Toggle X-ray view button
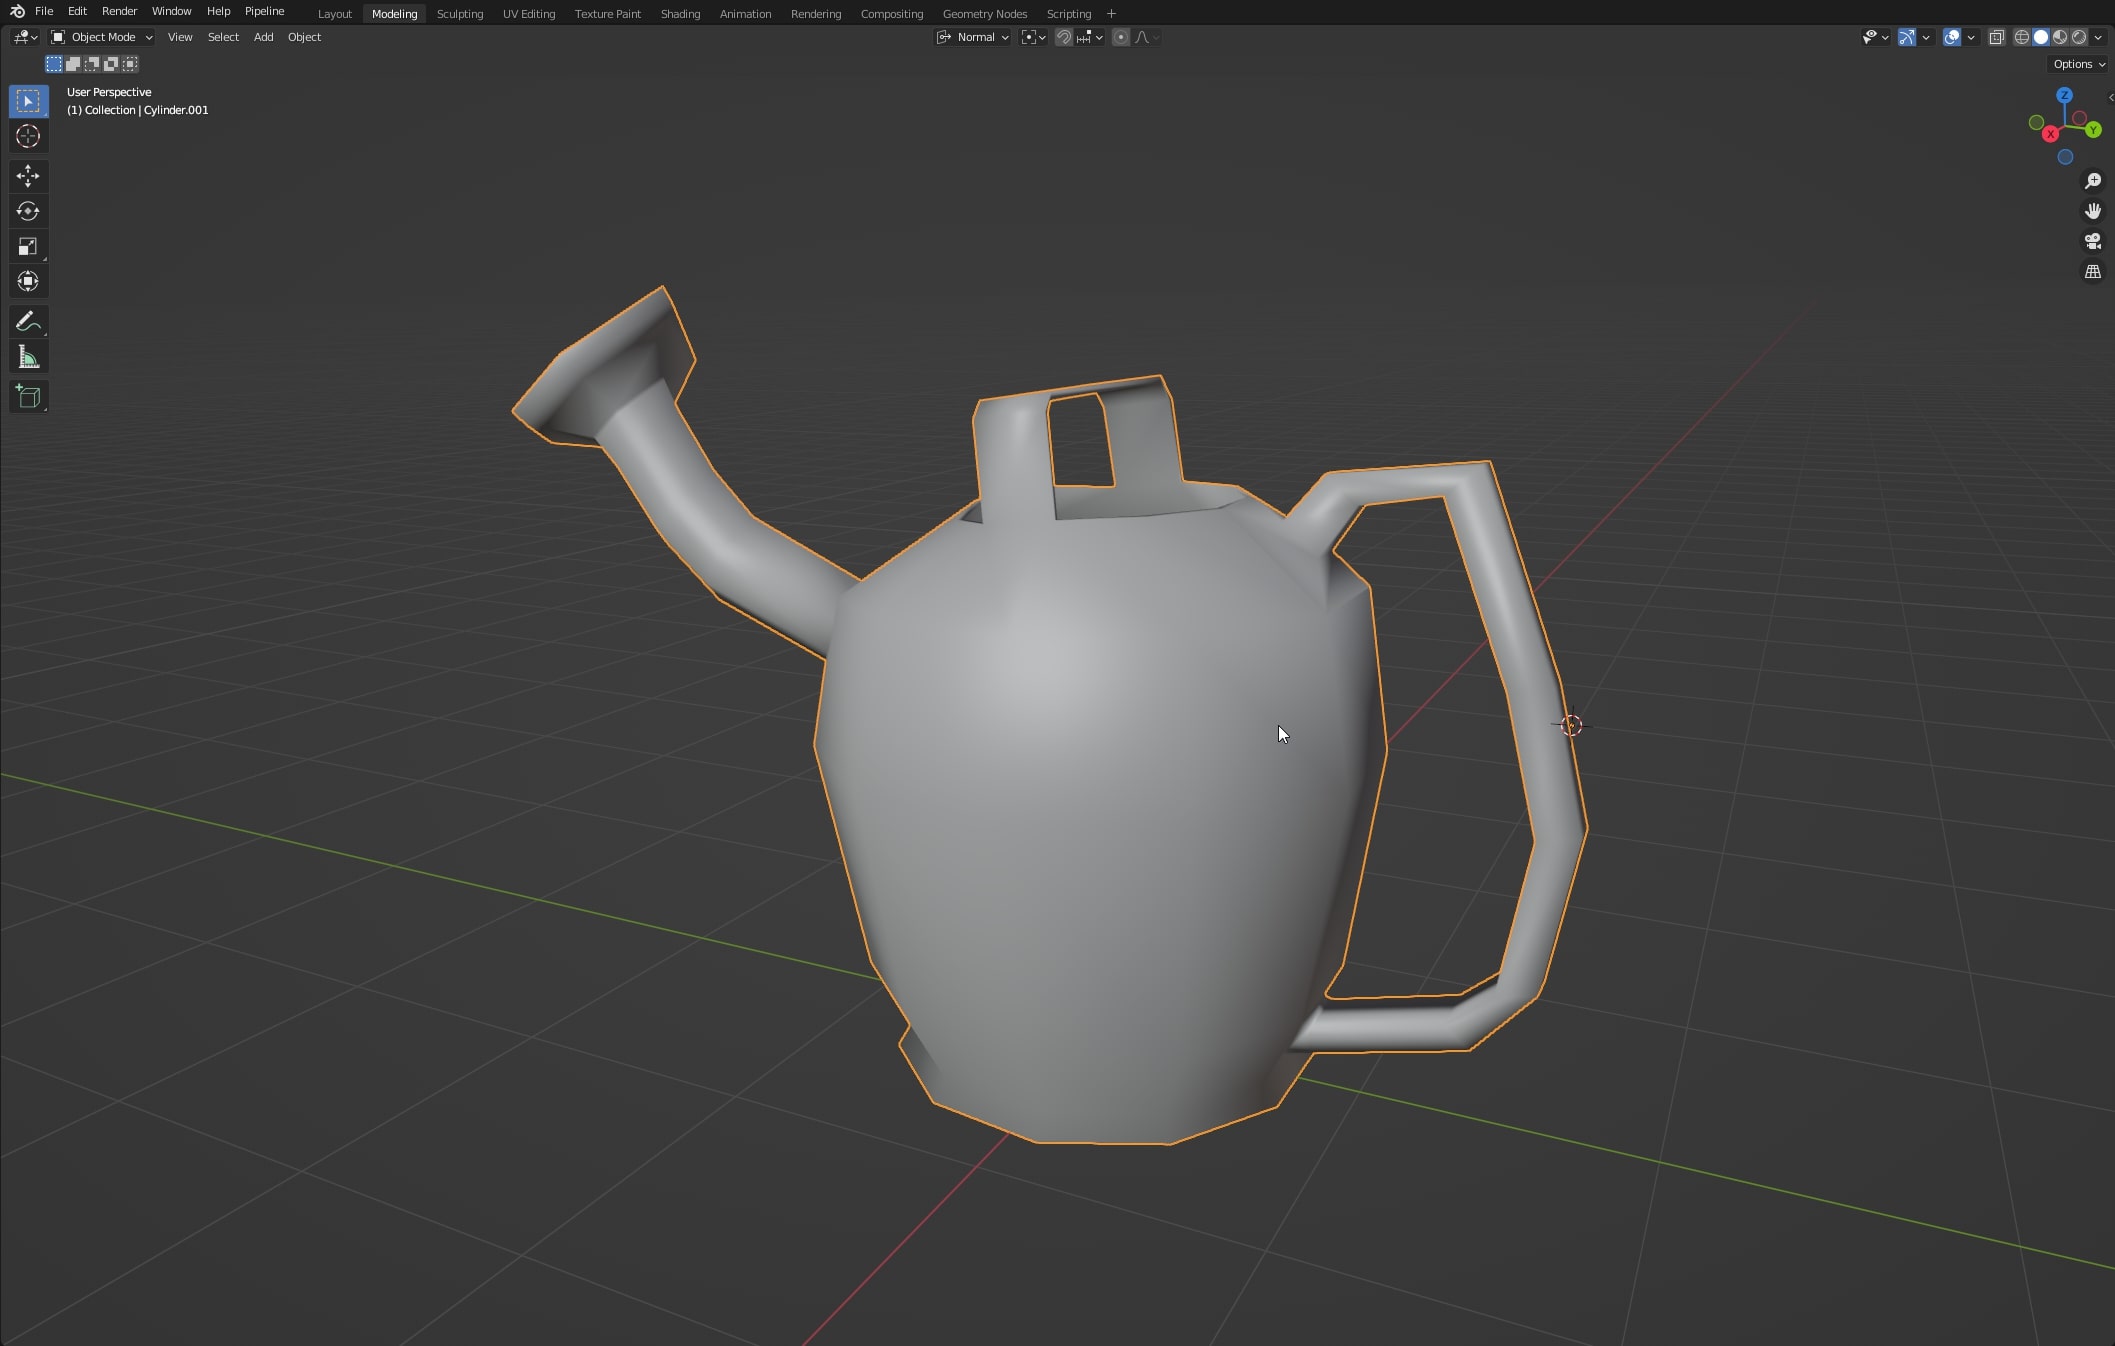This screenshot has height=1346, width=2115. tap(1996, 37)
